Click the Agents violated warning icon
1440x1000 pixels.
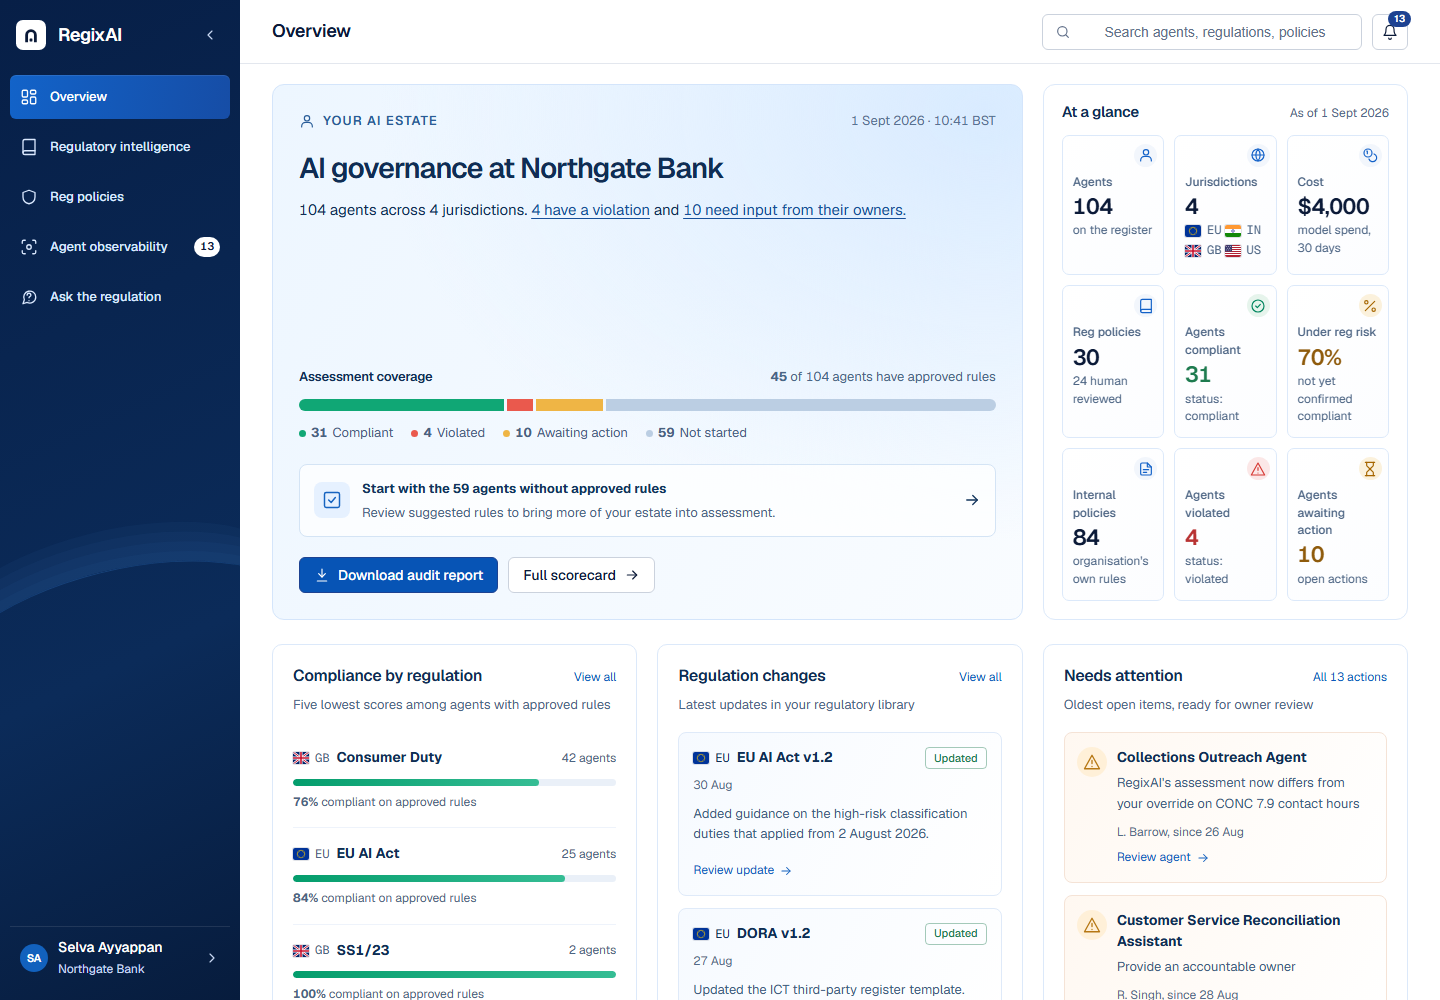[x=1258, y=469]
